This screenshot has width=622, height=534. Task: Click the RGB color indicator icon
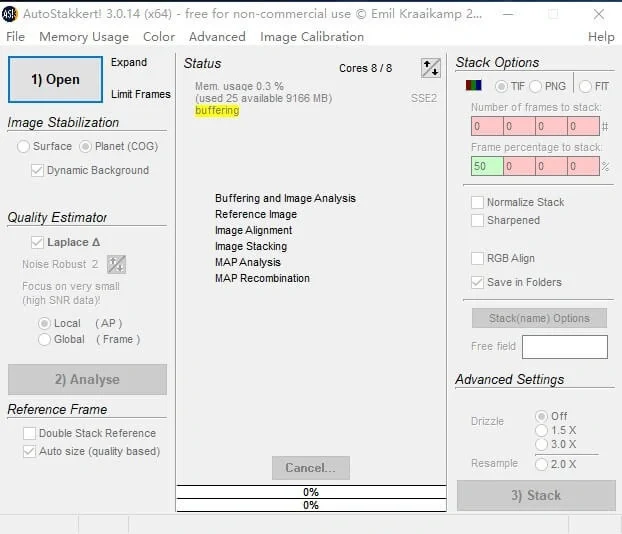pos(475,86)
